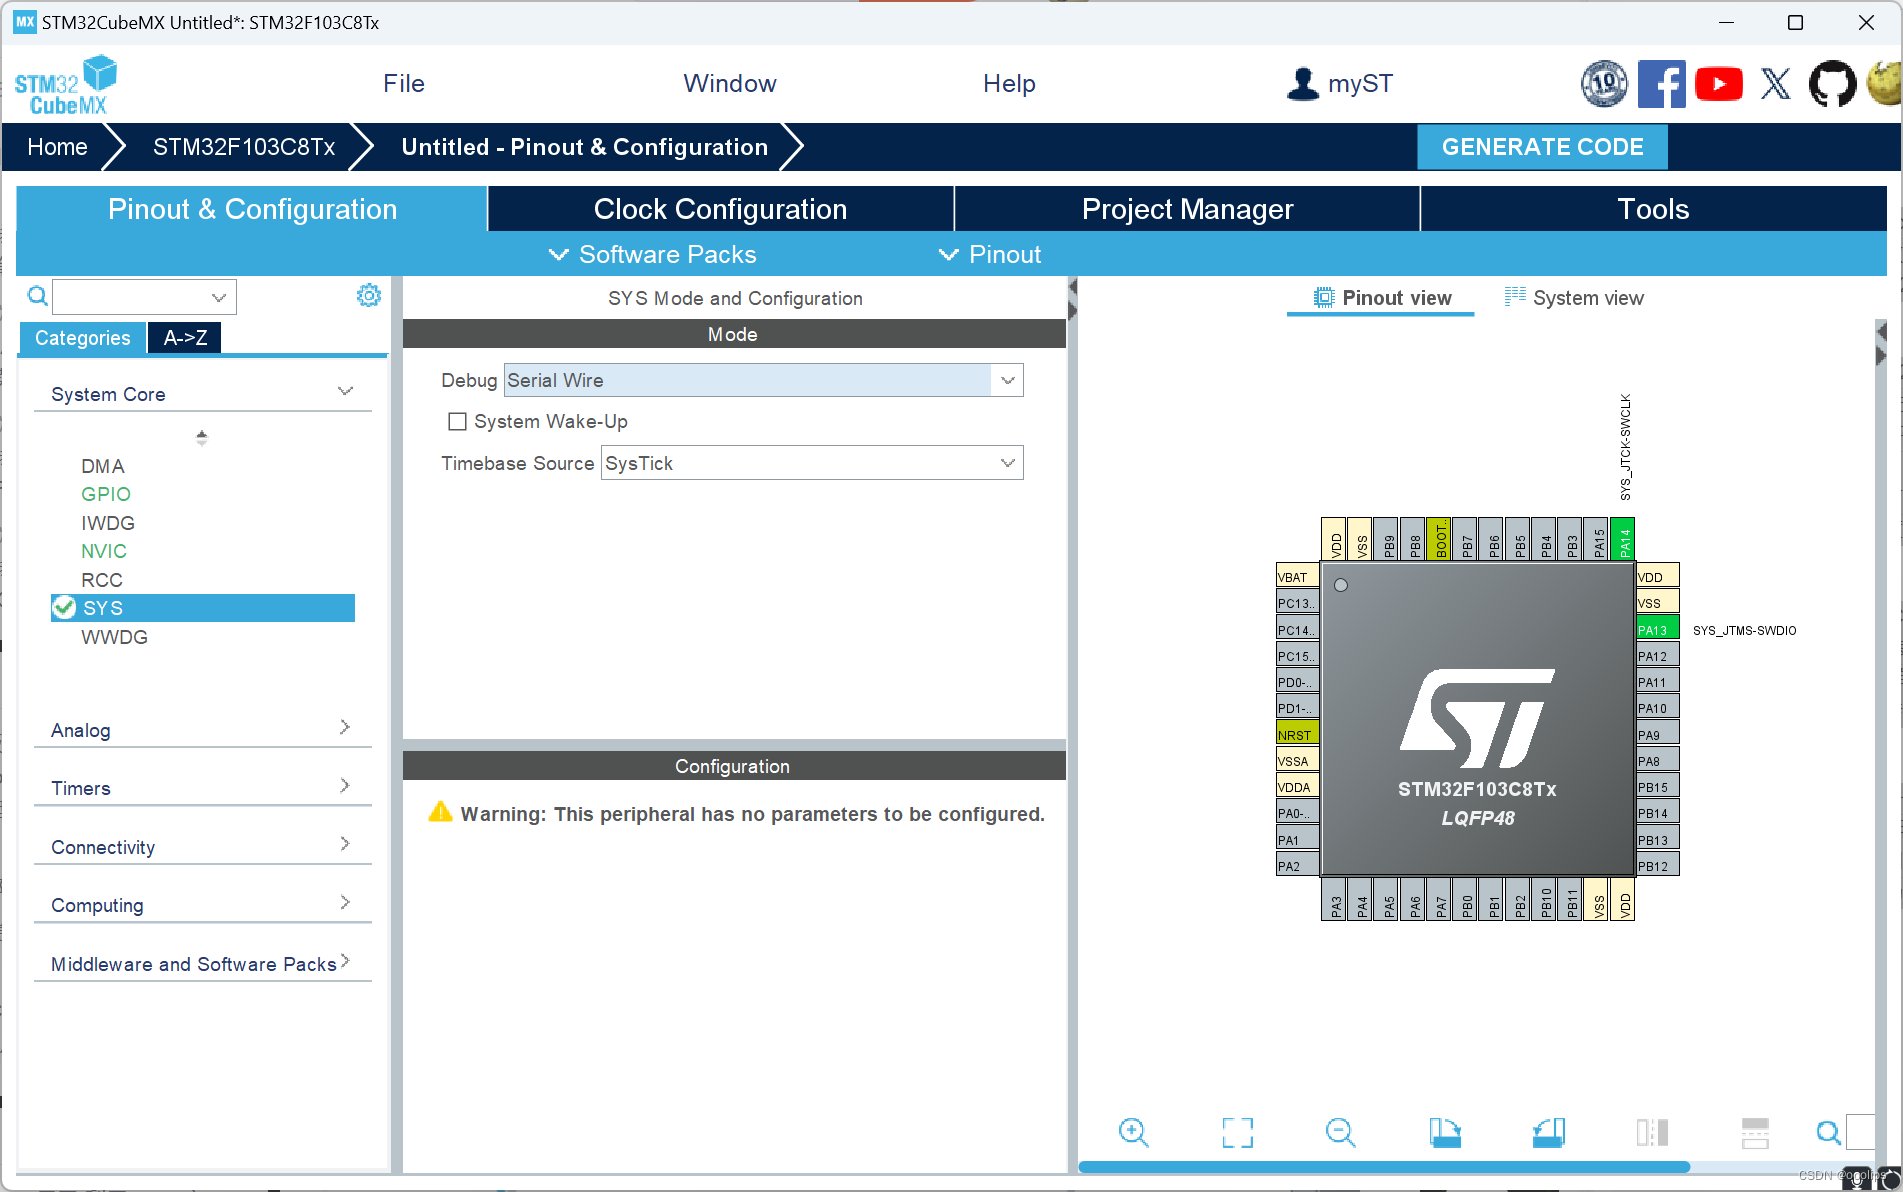Screen dimensions: 1903x1192
Task: Select NVIC in System Core list
Action: click(x=104, y=551)
